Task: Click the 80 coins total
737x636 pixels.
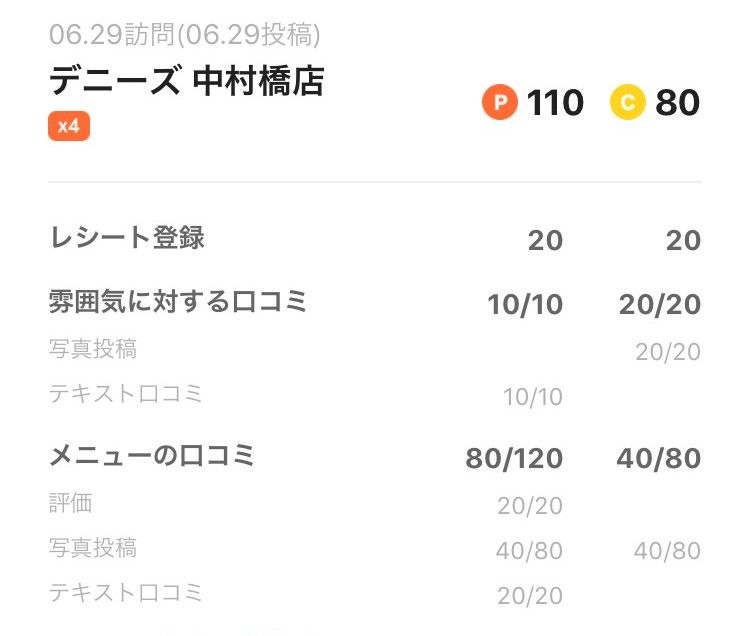Action: click(677, 103)
